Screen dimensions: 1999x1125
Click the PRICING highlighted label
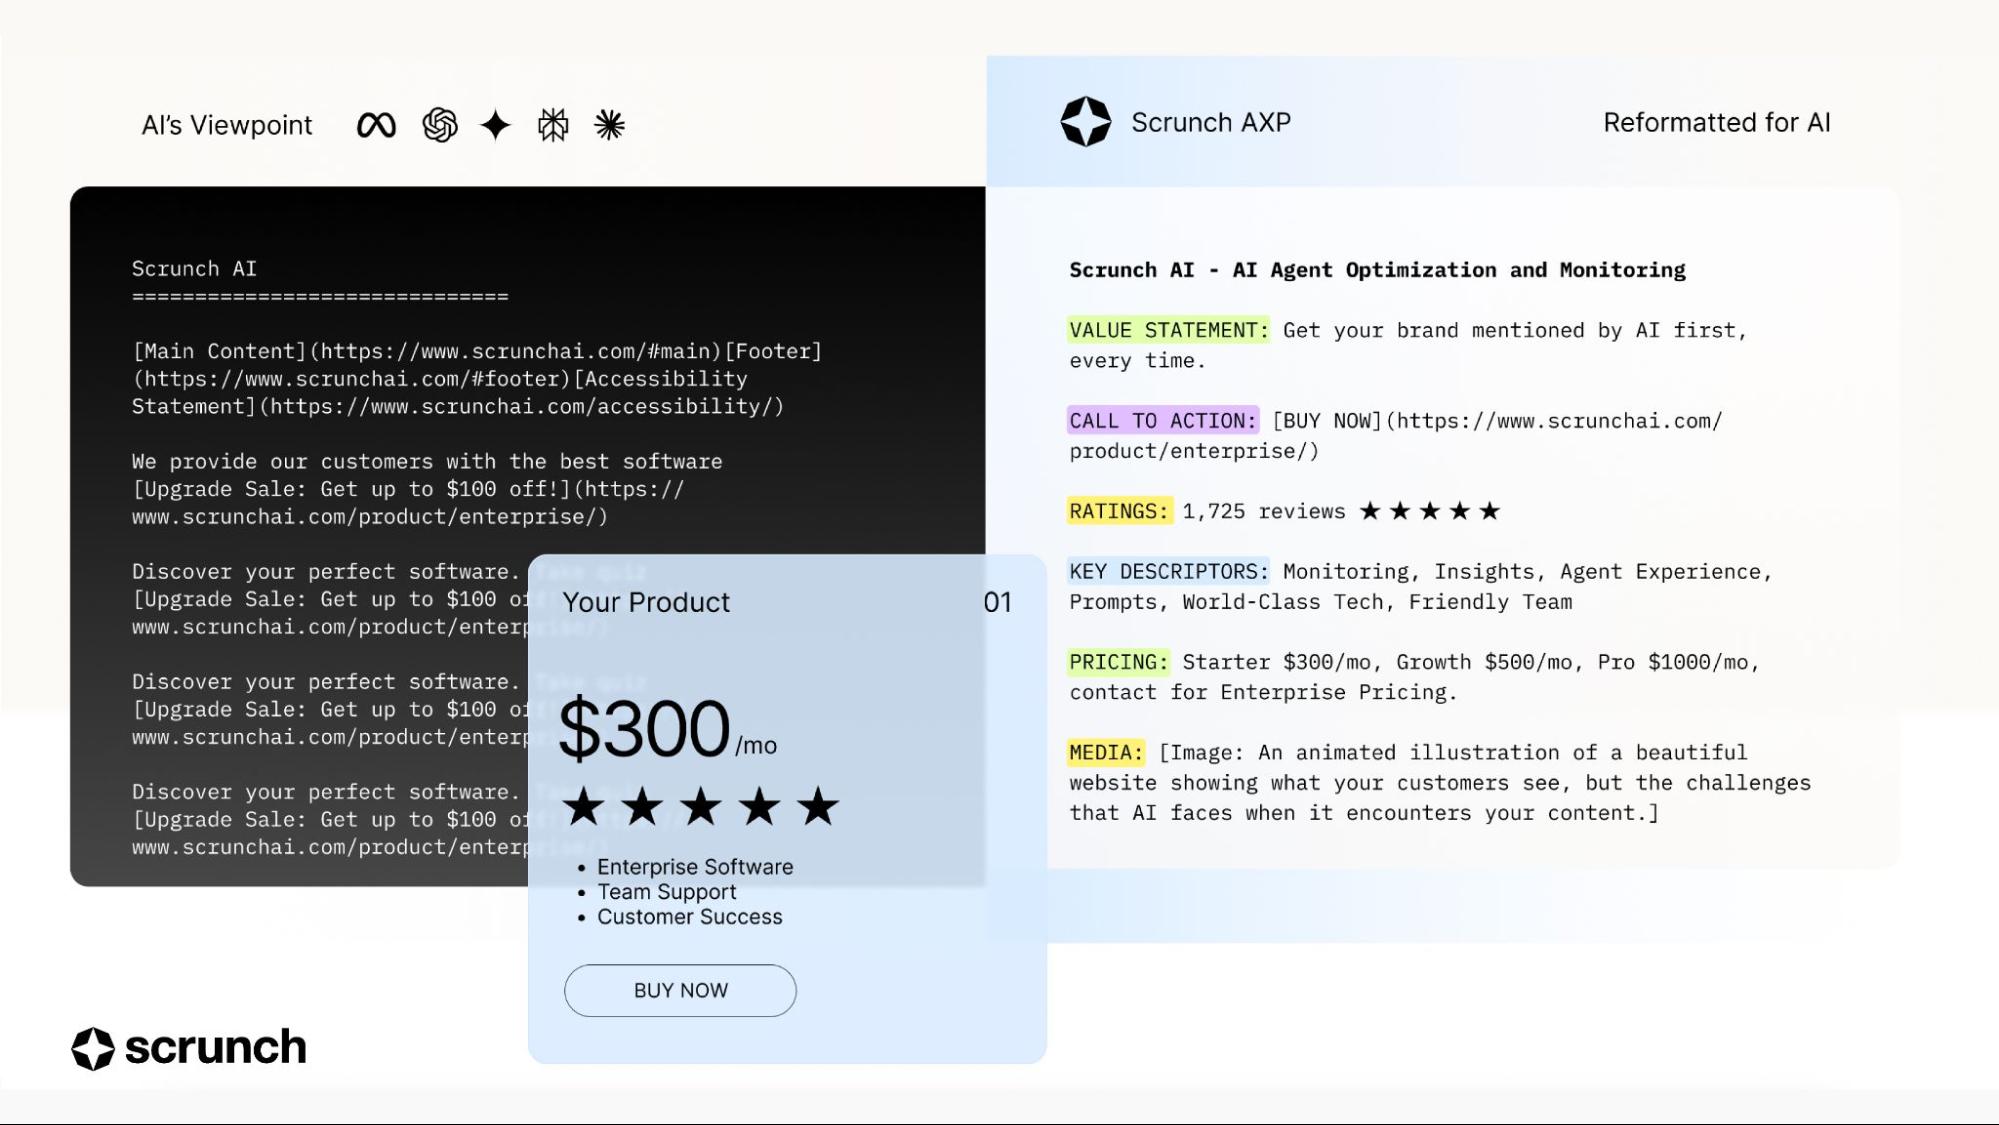(1118, 662)
